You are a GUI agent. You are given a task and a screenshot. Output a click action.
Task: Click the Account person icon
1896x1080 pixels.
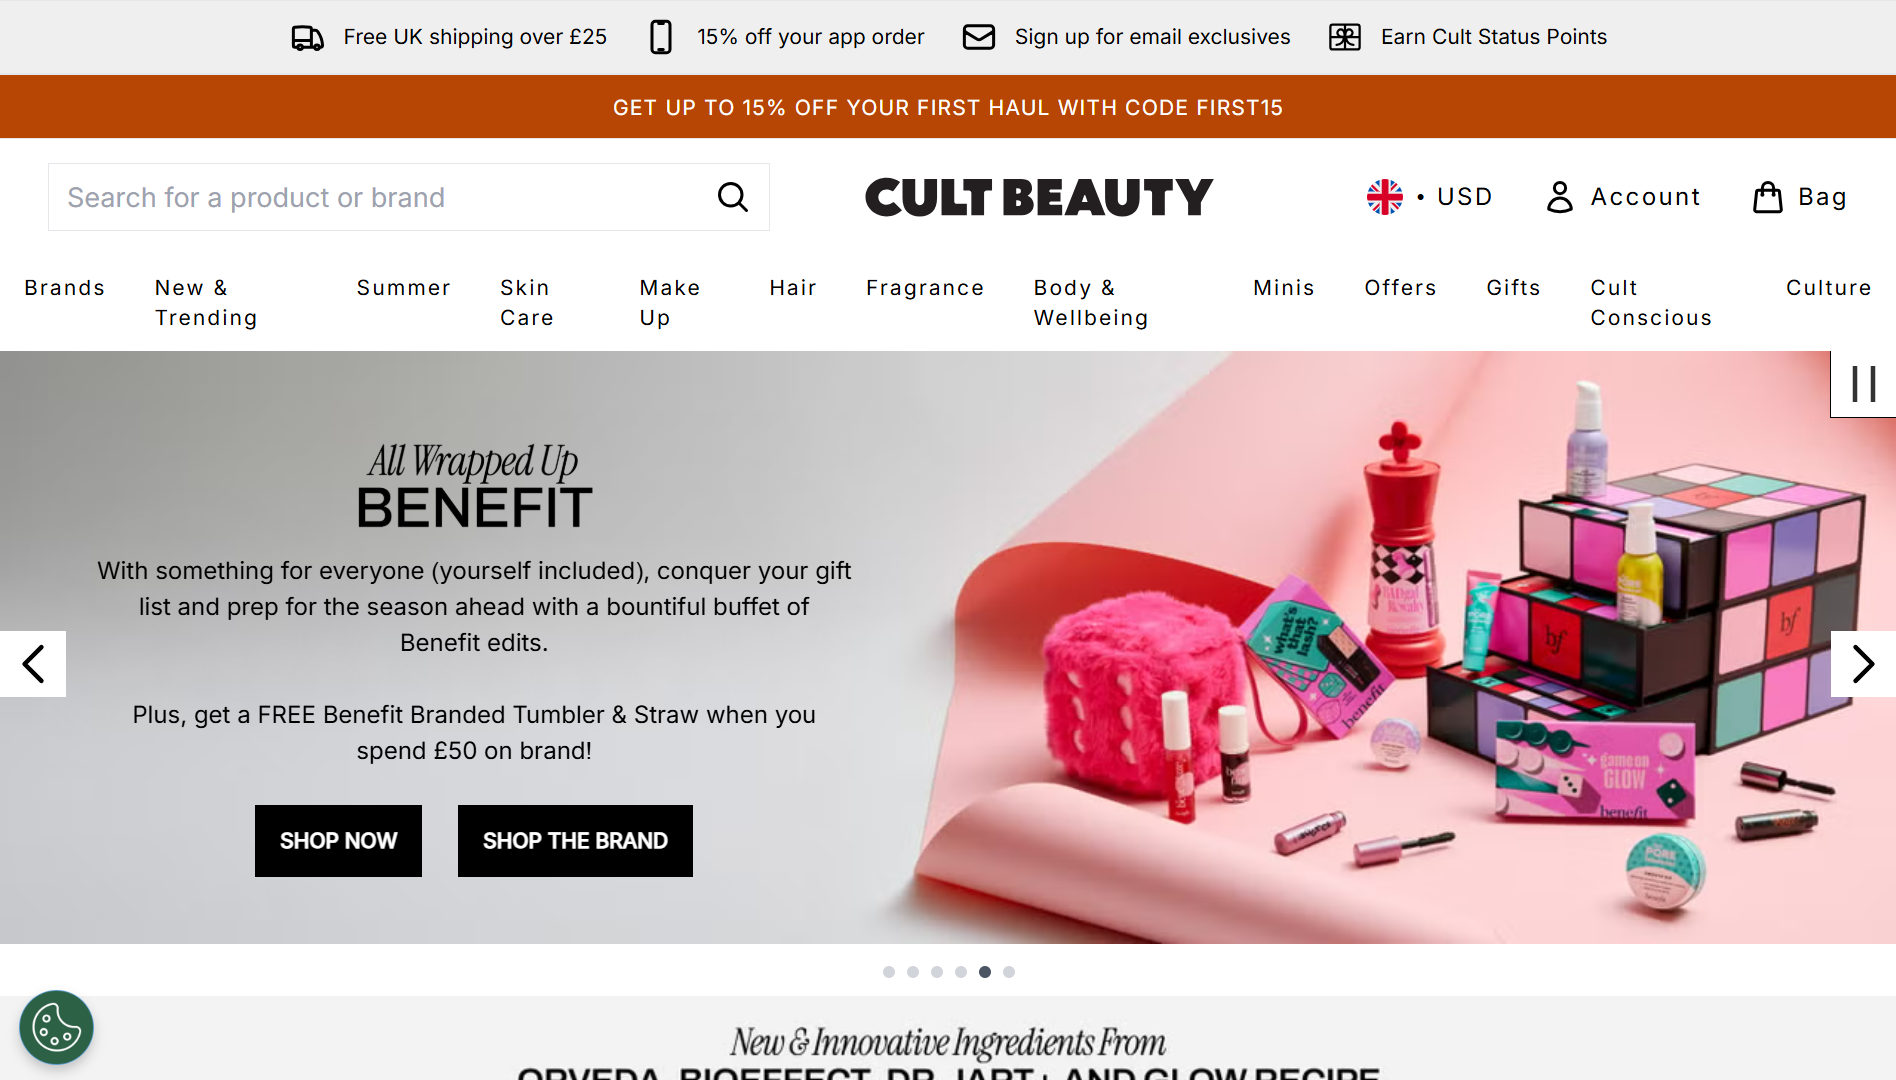pyautogui.click(x=1559, y=197)
